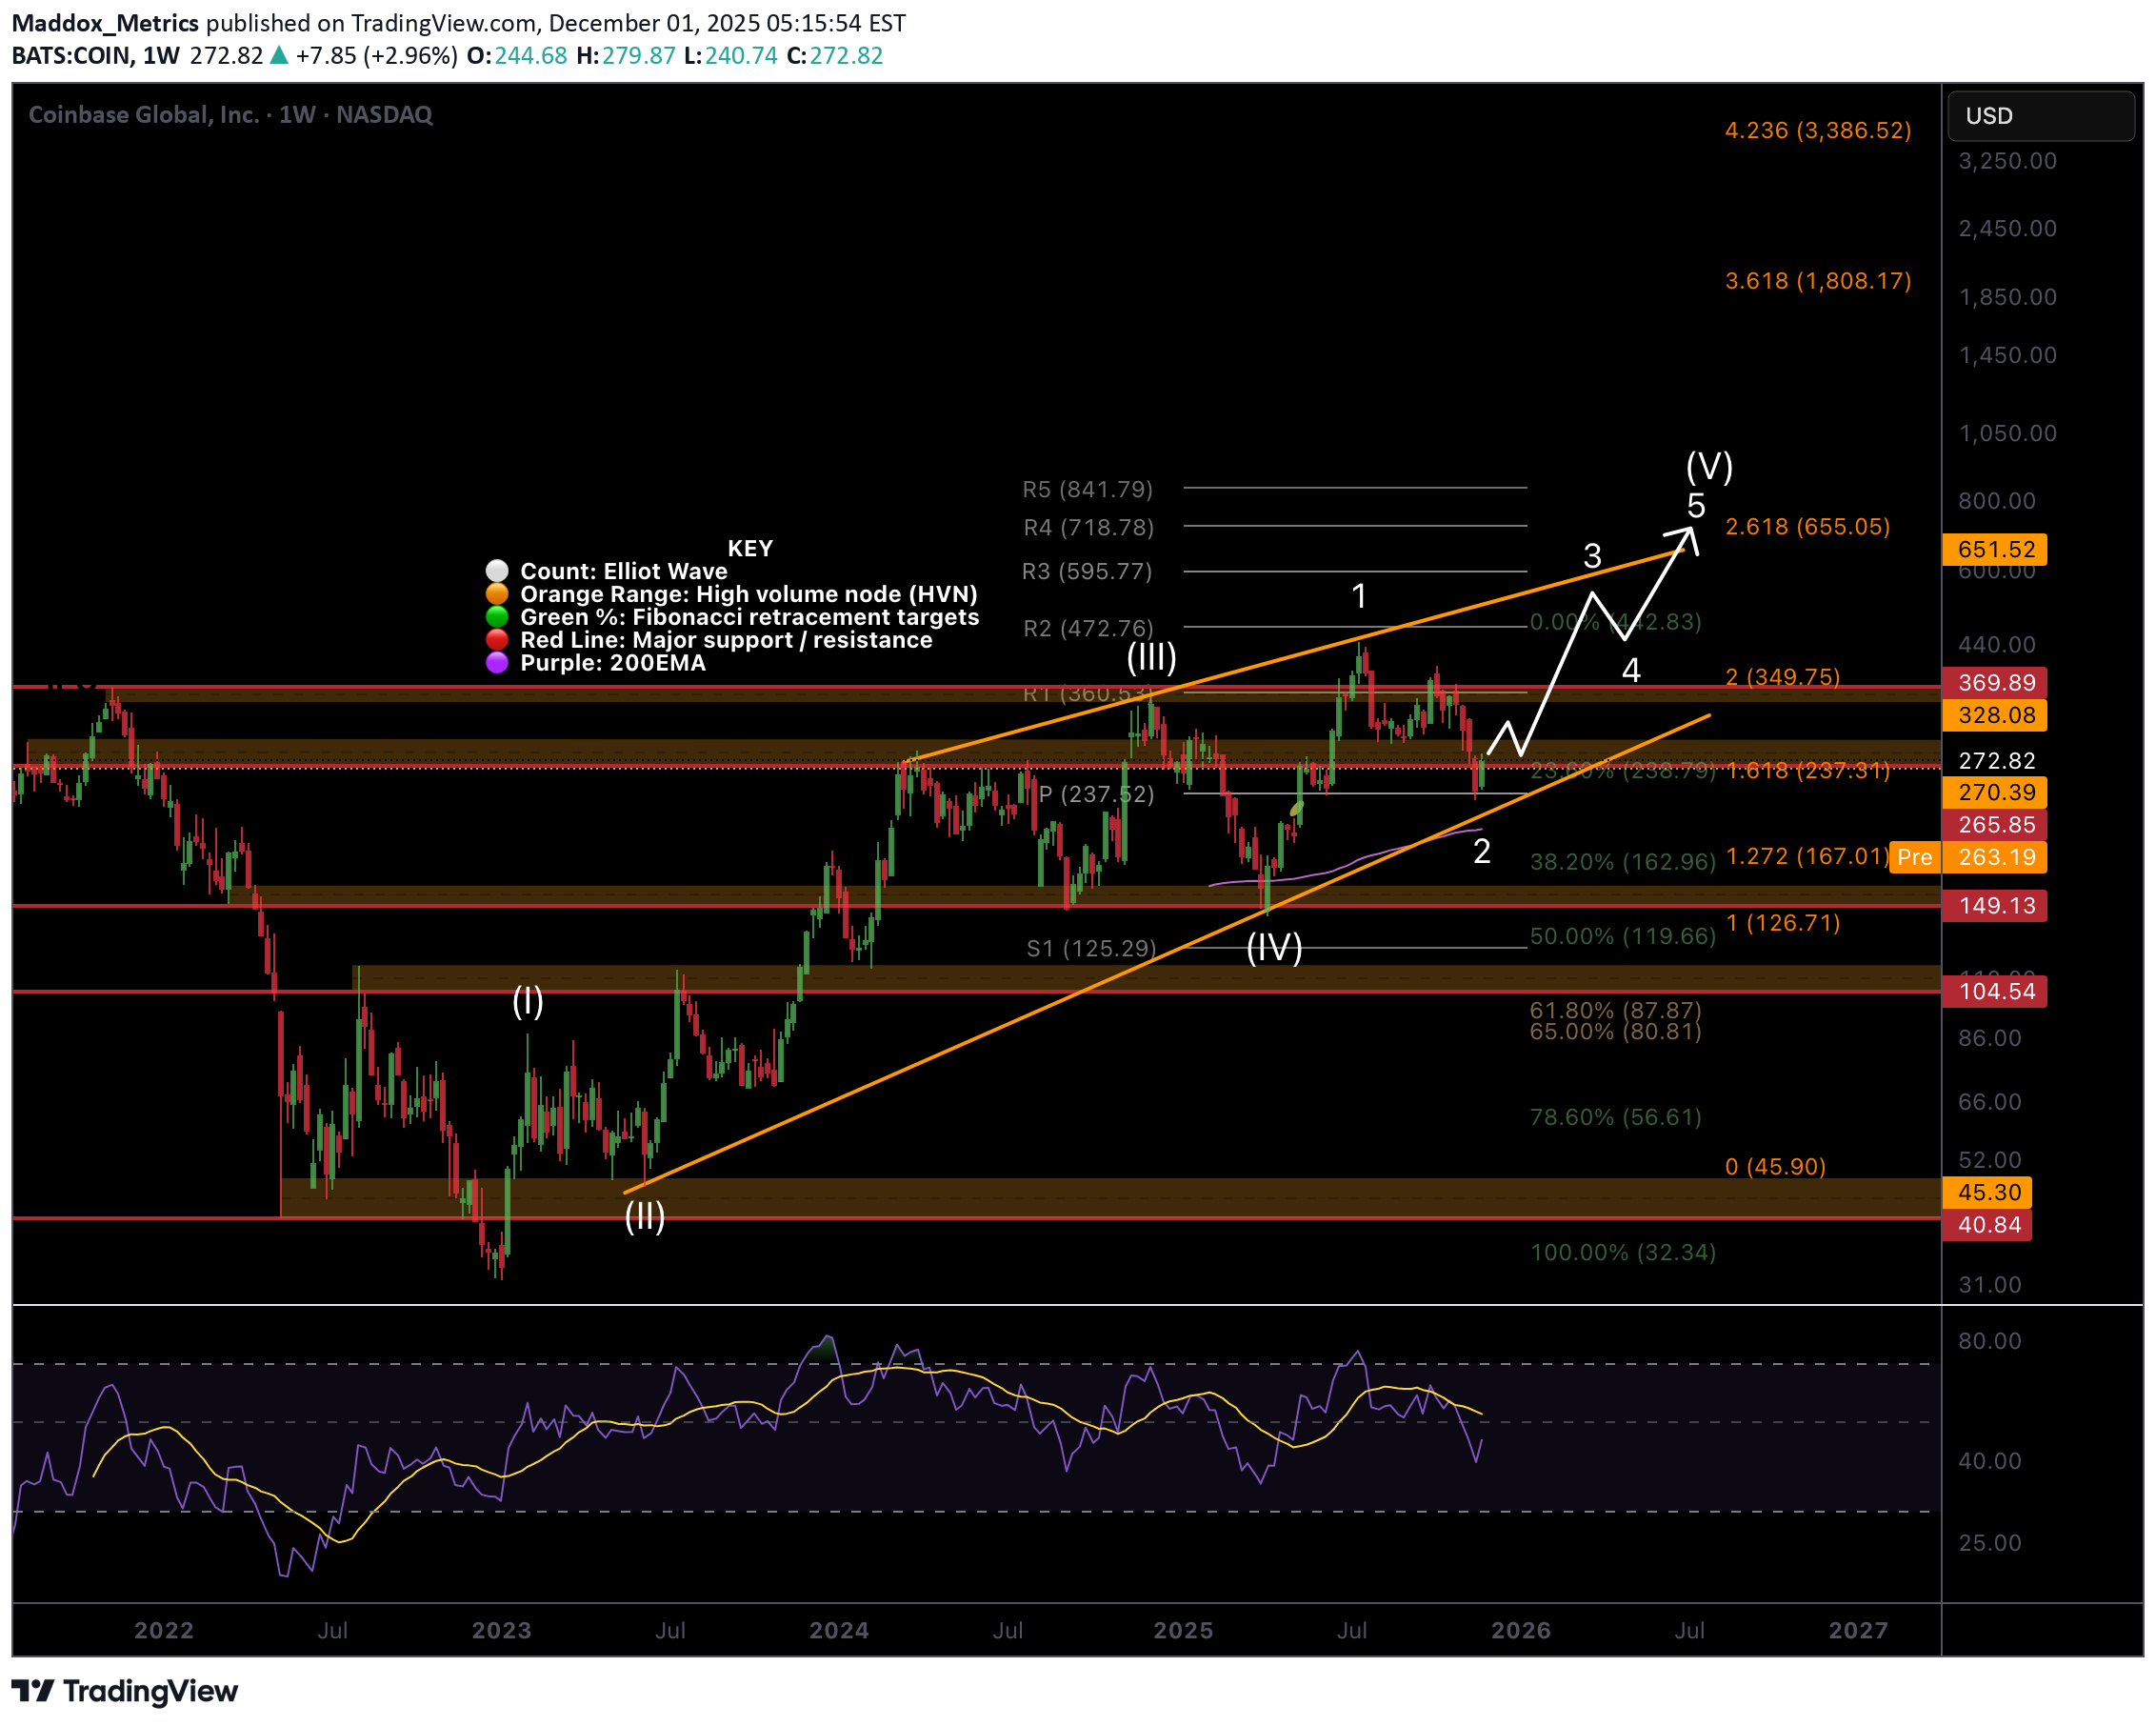
Task: Click the R5 (841.79) pivot label
Action: [1087, 489]
